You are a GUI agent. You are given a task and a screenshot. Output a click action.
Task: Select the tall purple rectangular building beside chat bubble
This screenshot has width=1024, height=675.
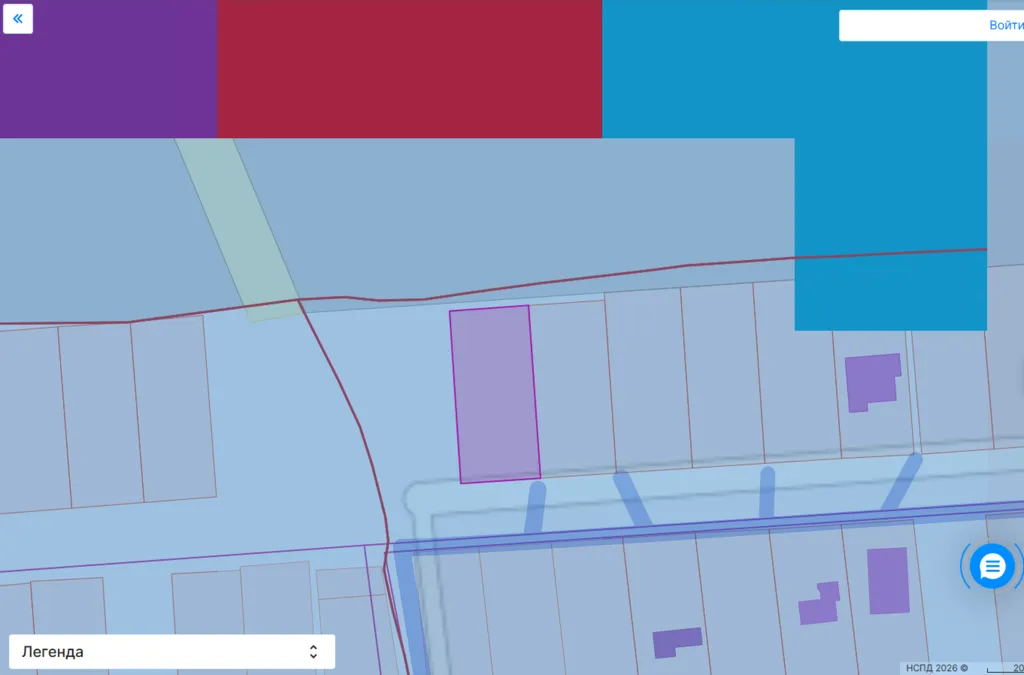click(x=888, y=580)
